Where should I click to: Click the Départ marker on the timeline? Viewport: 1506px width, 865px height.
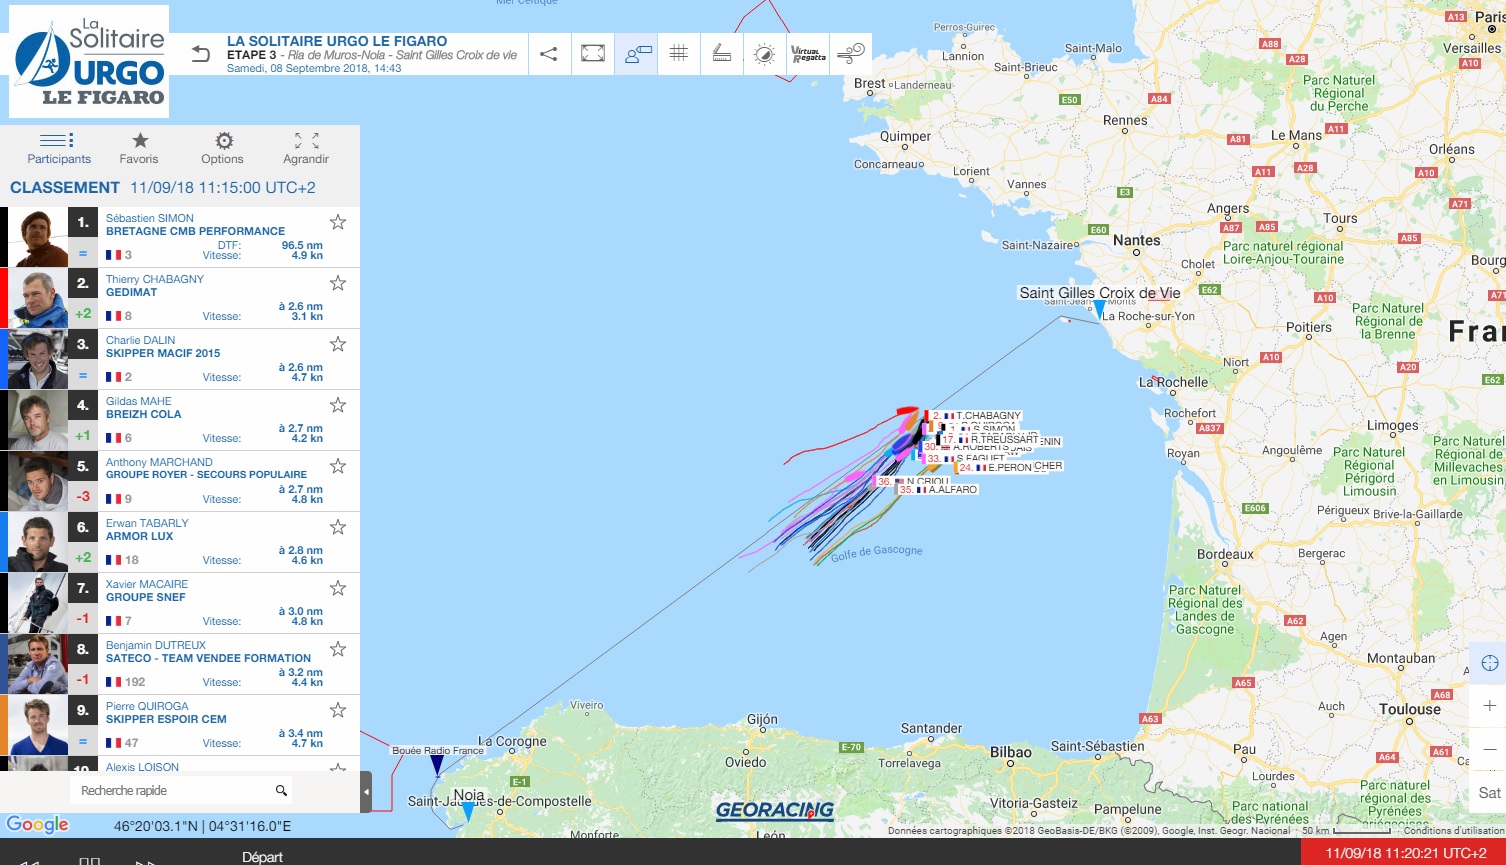click(x=263, y=857)
